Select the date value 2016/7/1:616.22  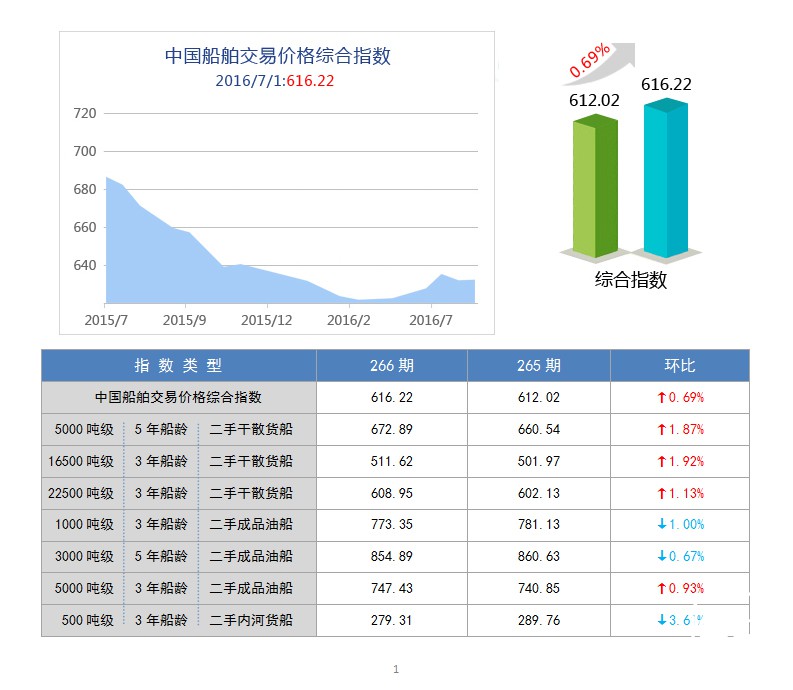275,81
